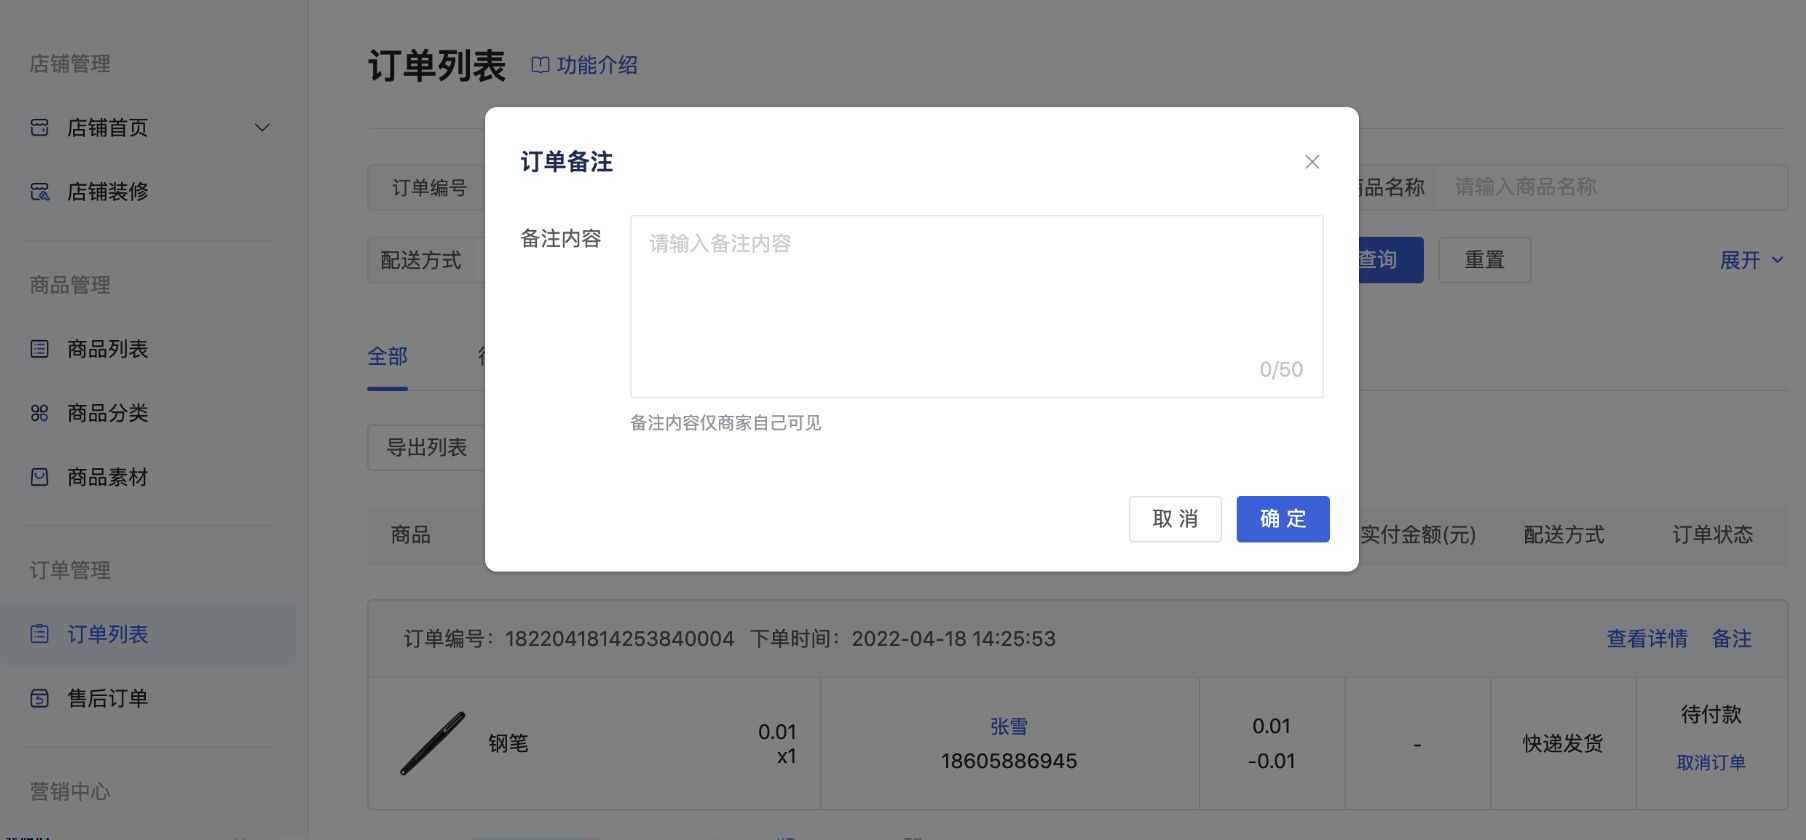The width and height of the screenshot is (1806, 840).
Task: Open 商品列表 menu item
Action: (x=108, y=349)
